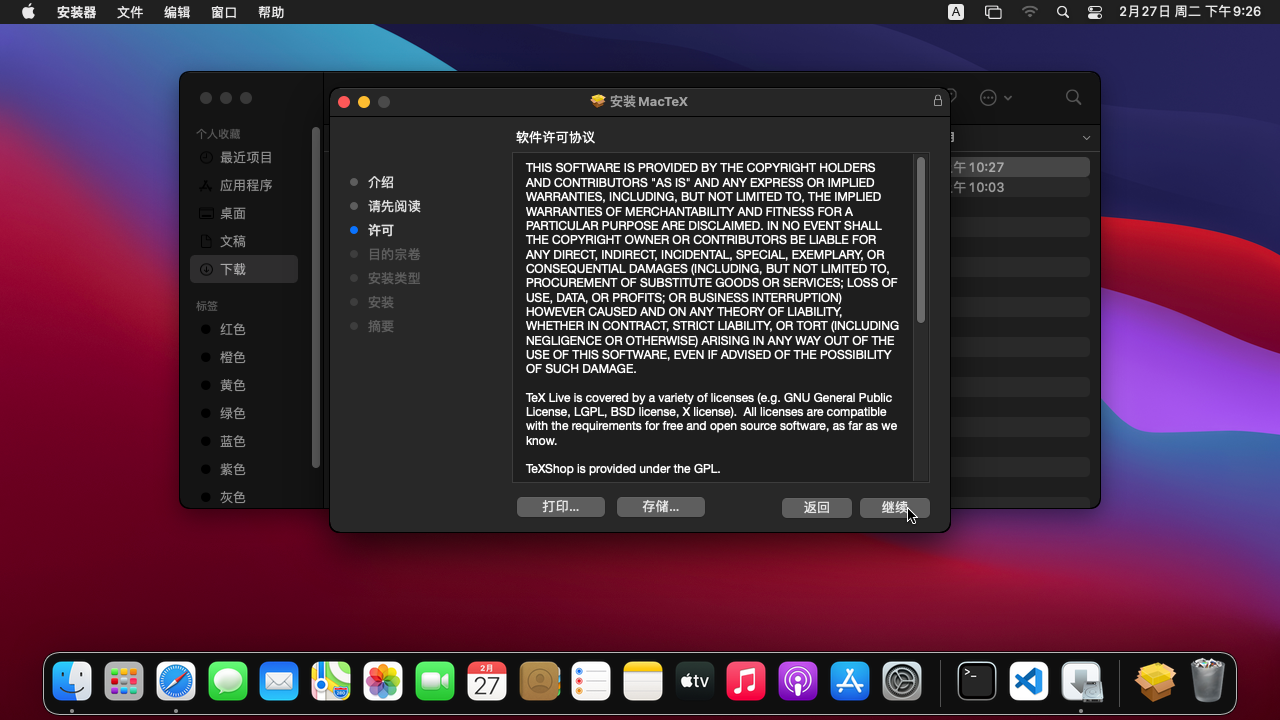
Task: Open Terminal from the Dock
Action: [977, 681]
